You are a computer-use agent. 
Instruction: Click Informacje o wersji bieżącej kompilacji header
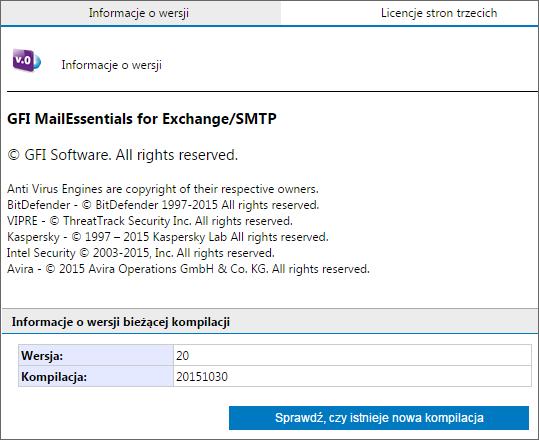pos(270,322)
